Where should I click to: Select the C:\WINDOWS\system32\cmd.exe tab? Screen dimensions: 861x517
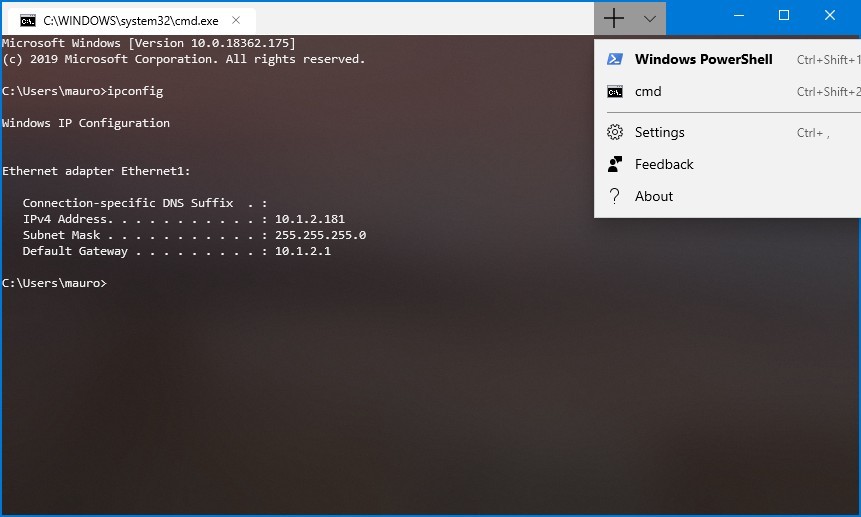pyautogui.click(x=130, y=21)
